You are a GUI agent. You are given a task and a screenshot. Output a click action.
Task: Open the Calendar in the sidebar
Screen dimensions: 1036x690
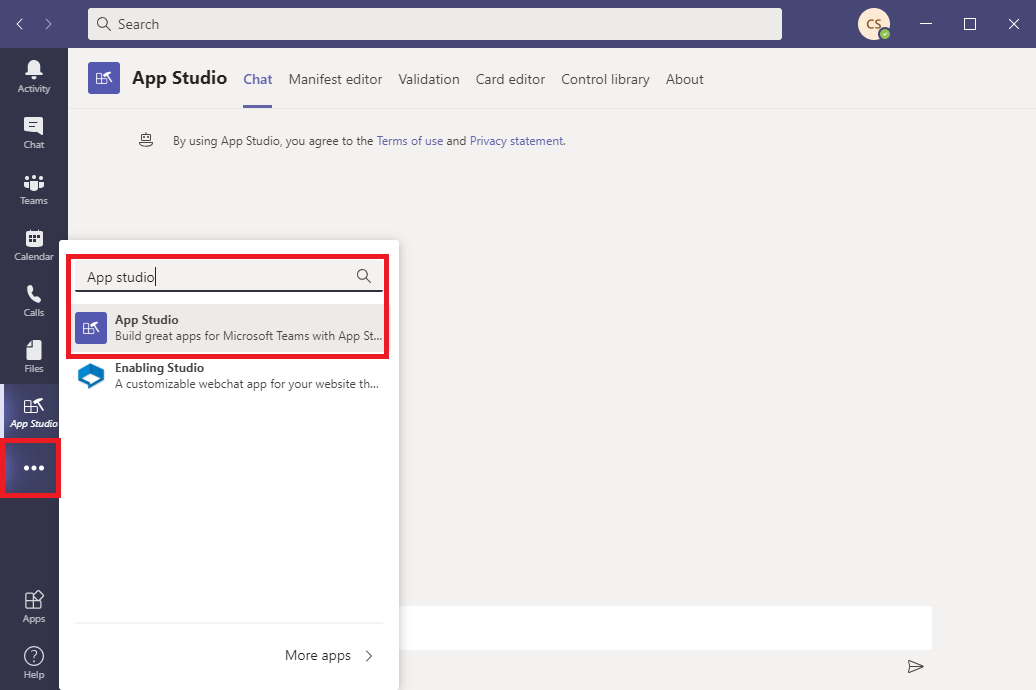34,245
